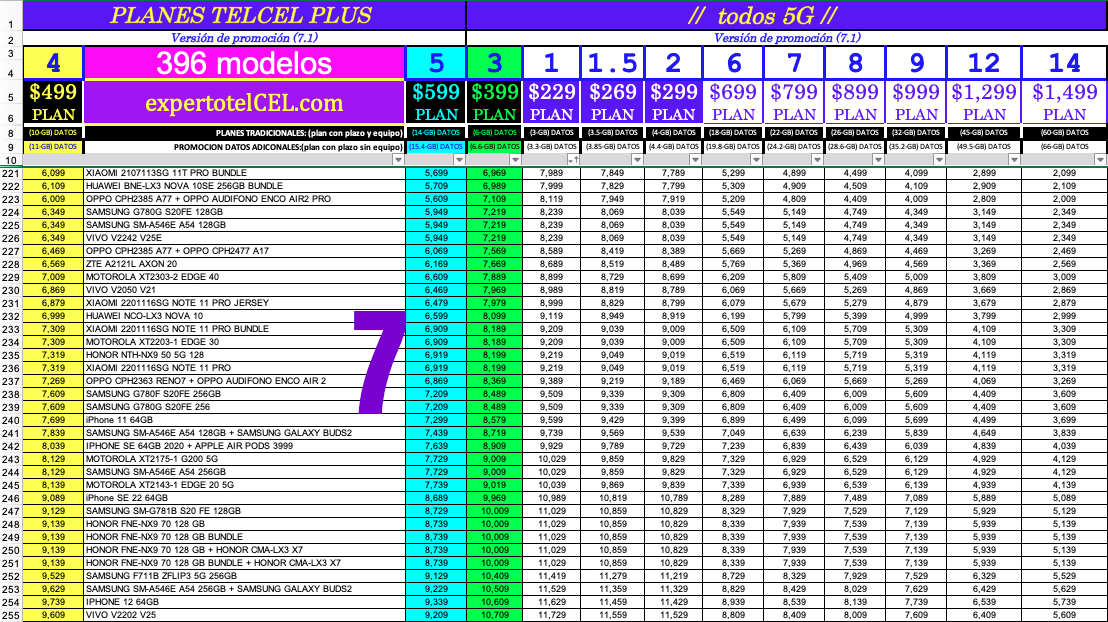Screen dimensions: 1108x622
Task: Select row header 255
Action: click(x=11, y=615)
